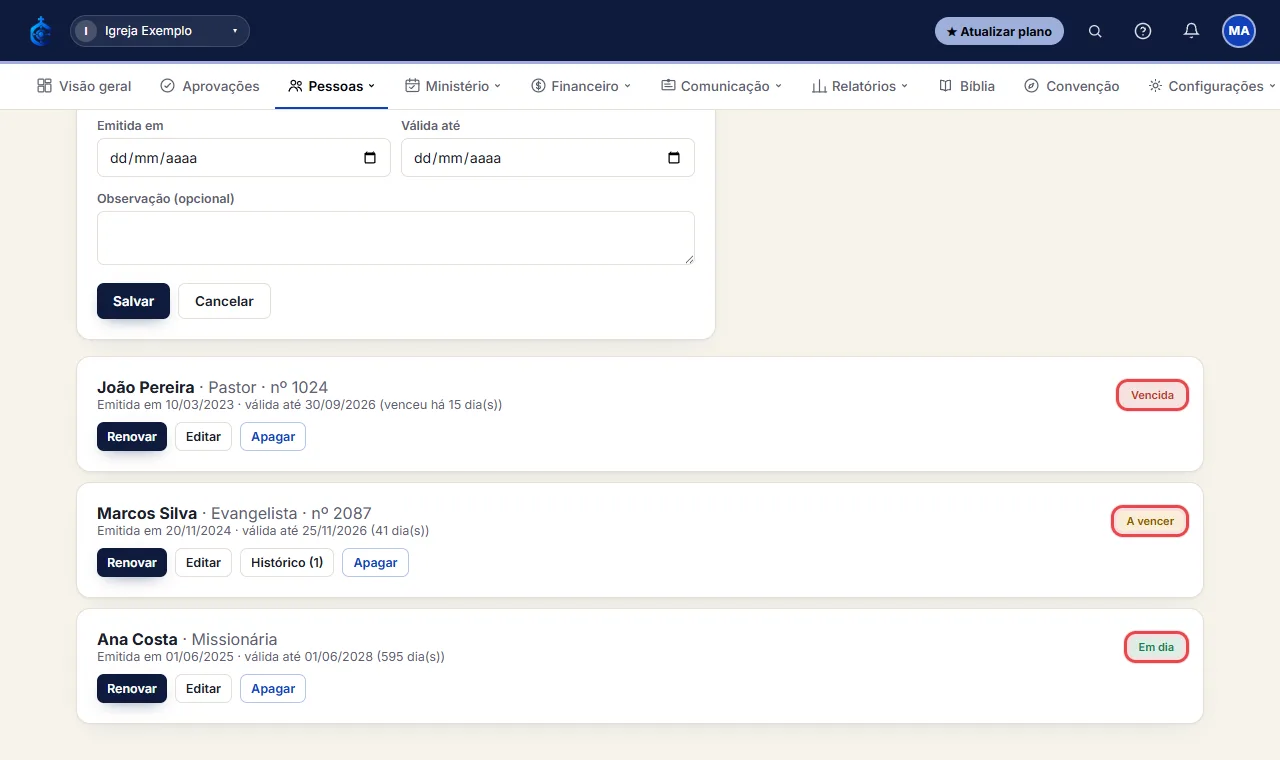Viewport: 1280px width, 760px height.
Task: Click the Atualizar plano button
Action: pos(999,31)
